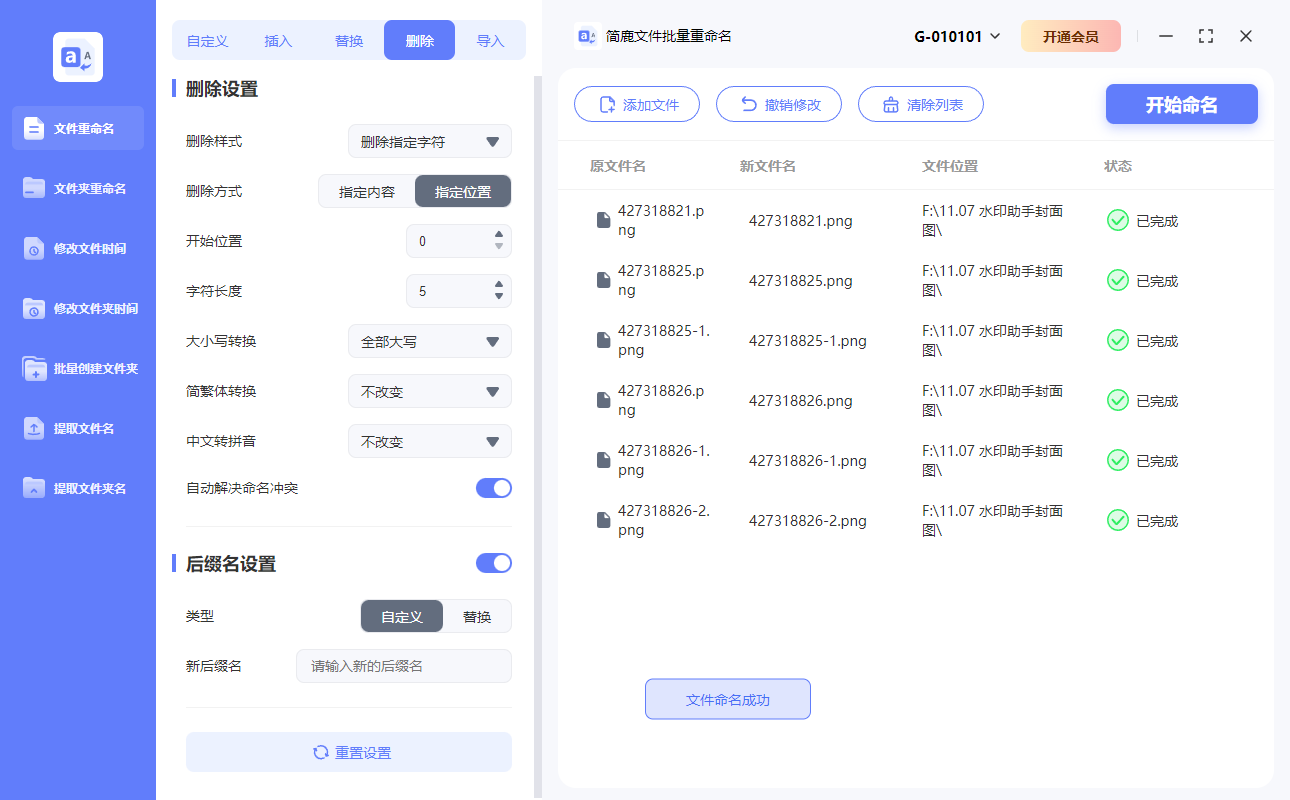Open the 提取文件名 tool
Viewport: 1290px width, 800px height.
[x=77, y=428]
